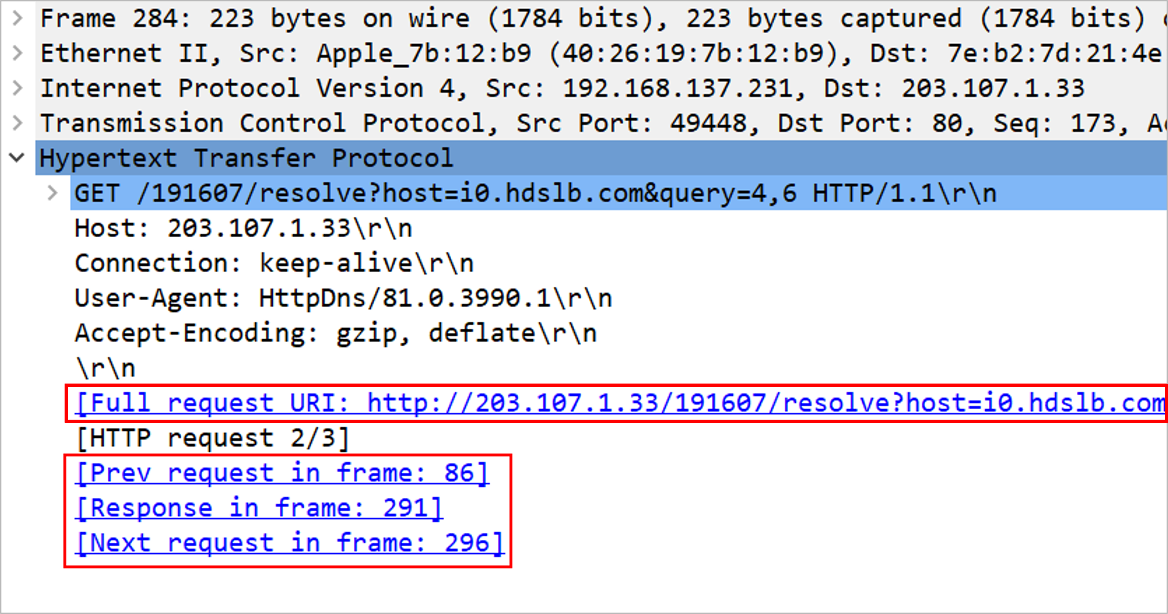Select the User-Agent HttpDns field
This screenshot has width=1168, height=614.
point(343,298)
